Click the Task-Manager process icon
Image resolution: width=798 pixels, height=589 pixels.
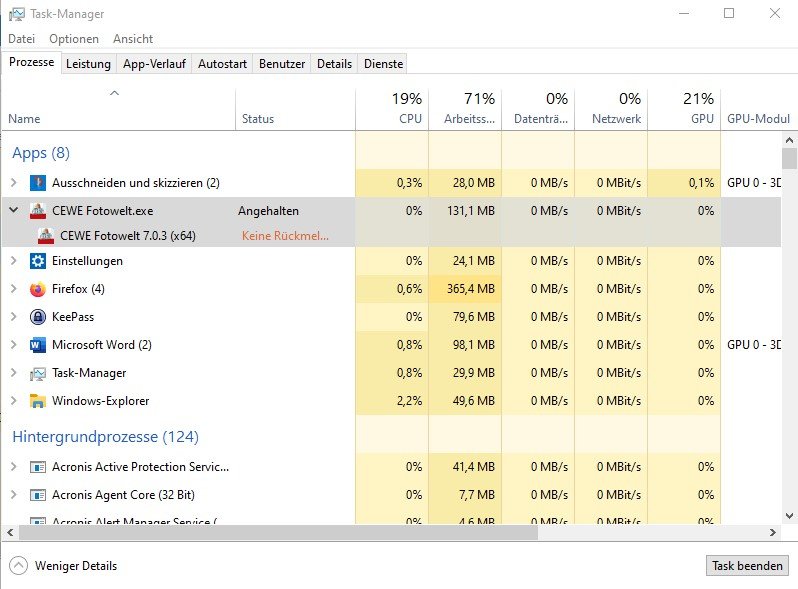click(x=38, y=373)
